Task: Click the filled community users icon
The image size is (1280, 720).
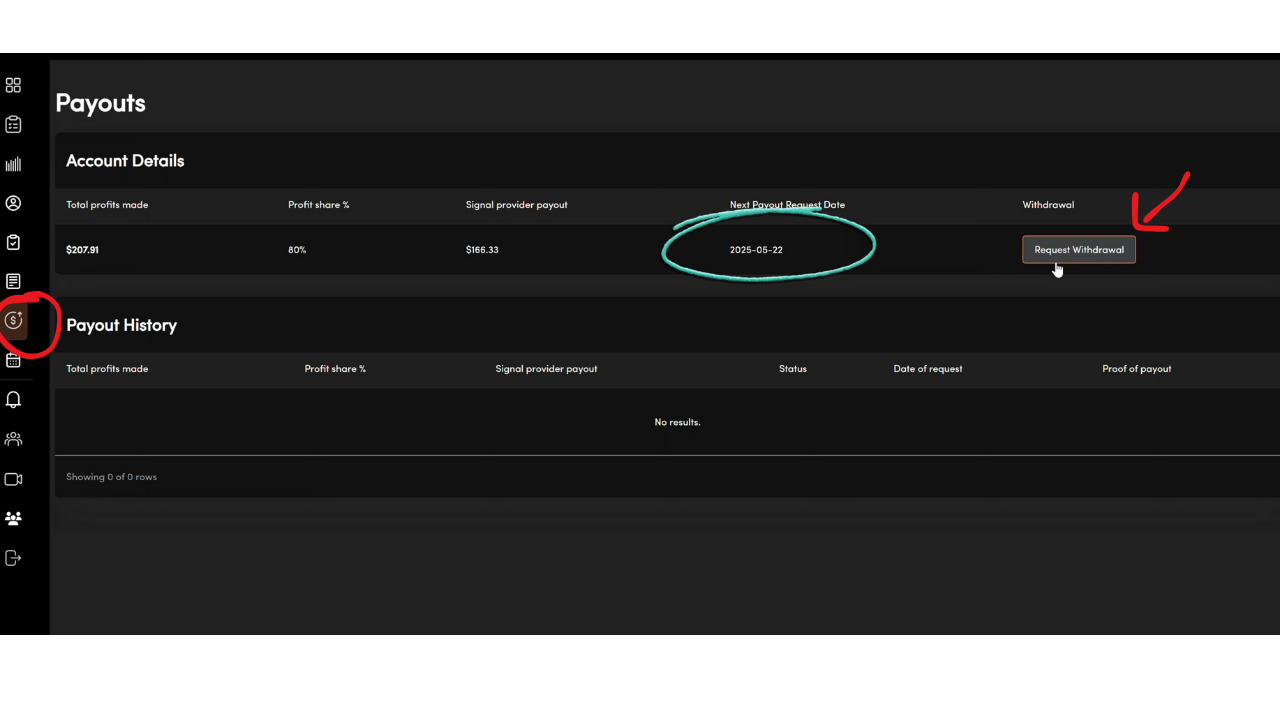Action: [13, 519]
